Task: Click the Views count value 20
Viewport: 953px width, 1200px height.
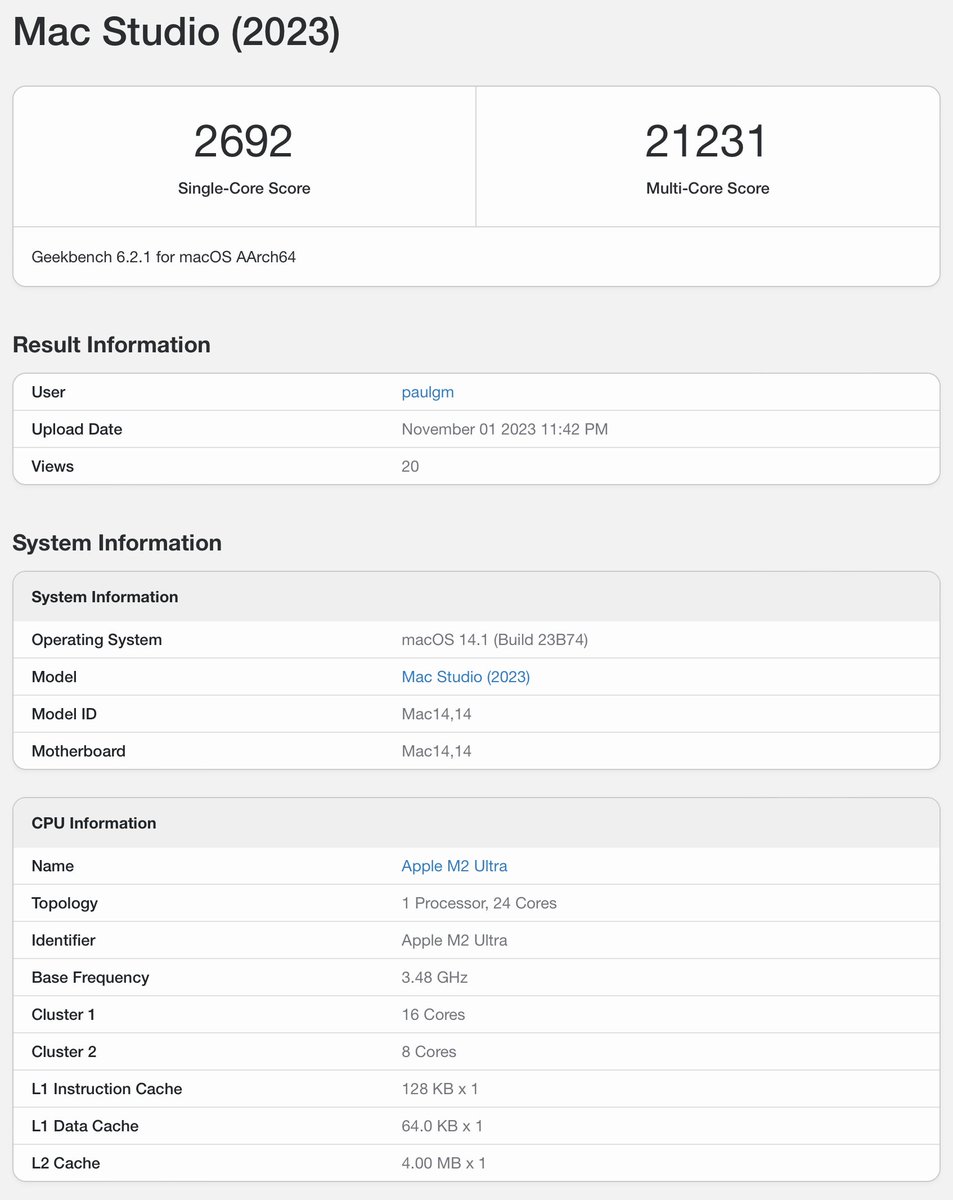Action: point(410,466)
